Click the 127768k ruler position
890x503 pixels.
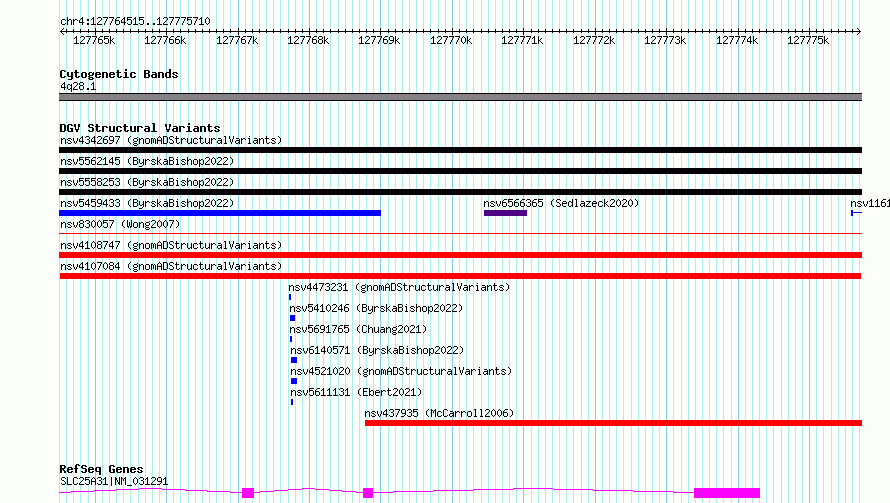308,40
